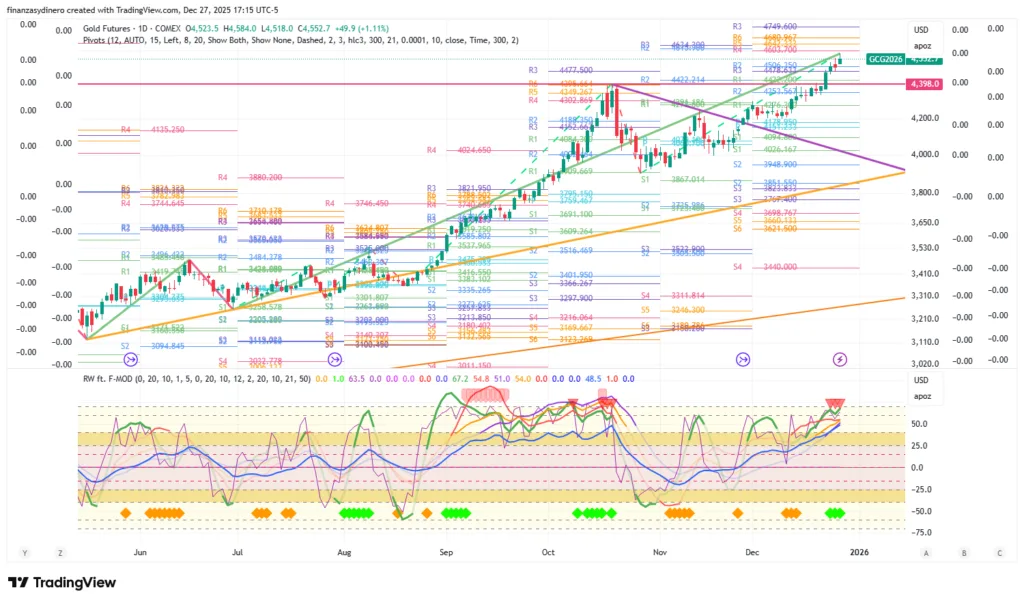Click the A icon at bottom right
1024x603 pixels.
pyautogui.click(x=926, y=552)
